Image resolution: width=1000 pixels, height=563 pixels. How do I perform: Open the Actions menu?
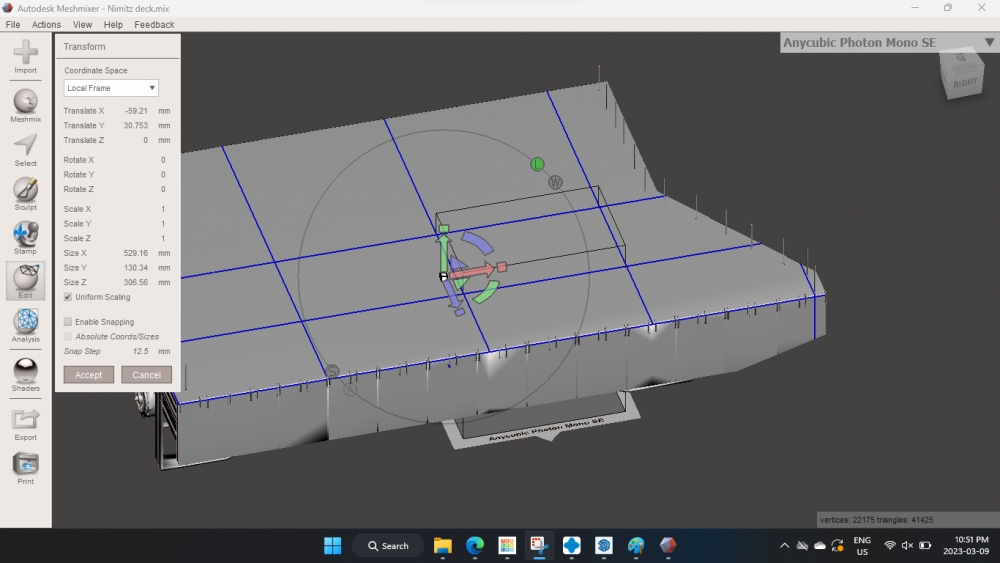point(47,25)
